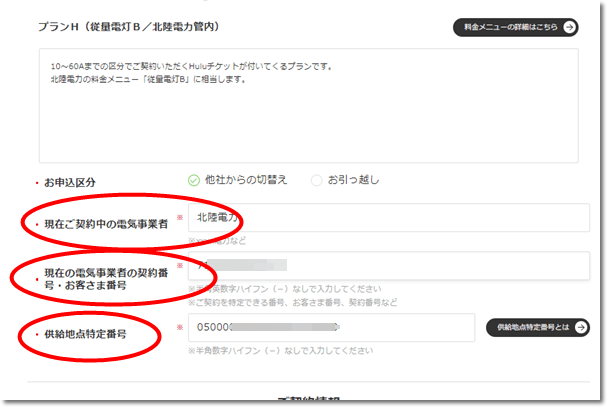Click the お申込区分 label
This screenshot has height=408, width=608.
click(x=70, y=182)
